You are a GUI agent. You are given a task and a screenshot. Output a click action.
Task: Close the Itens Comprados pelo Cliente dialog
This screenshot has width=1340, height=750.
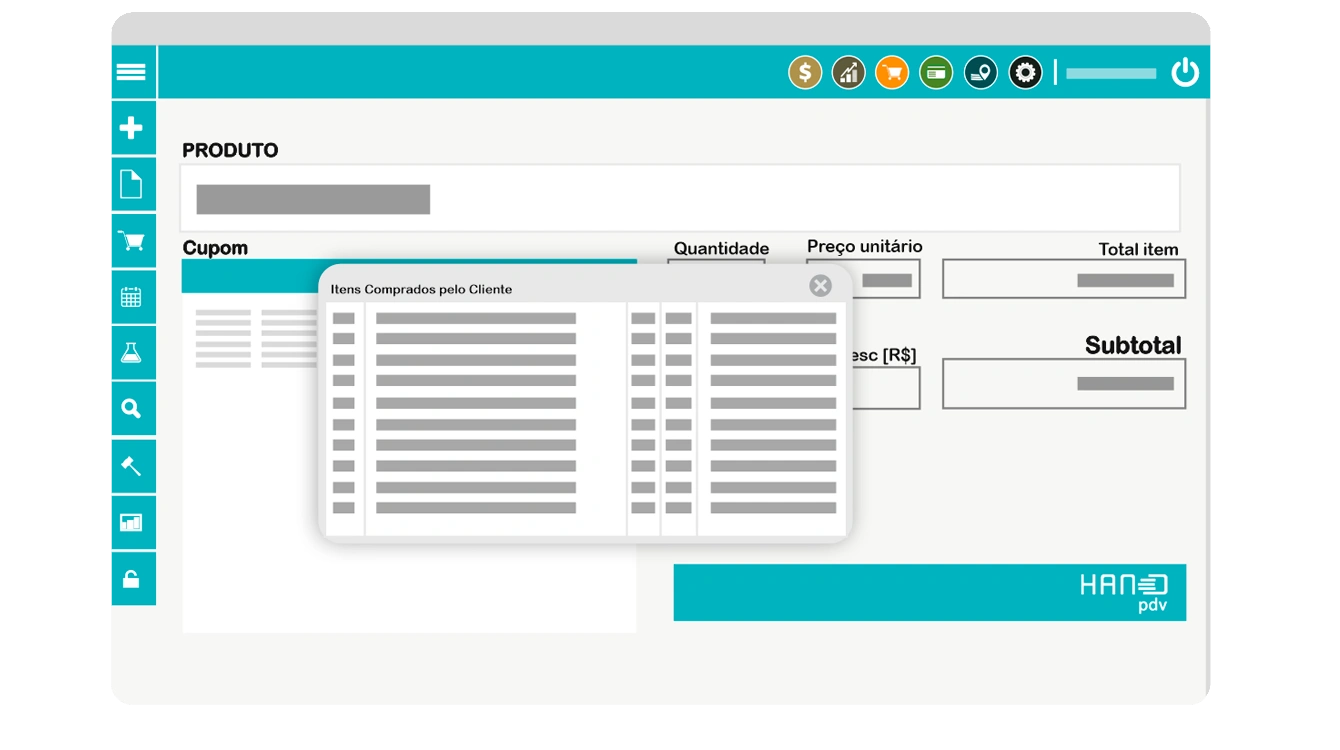[x=821, y=286]
